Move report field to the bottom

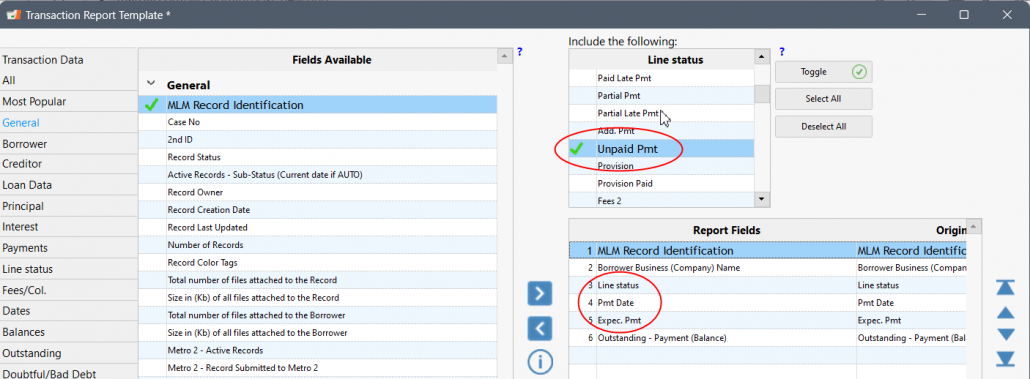1006,359
